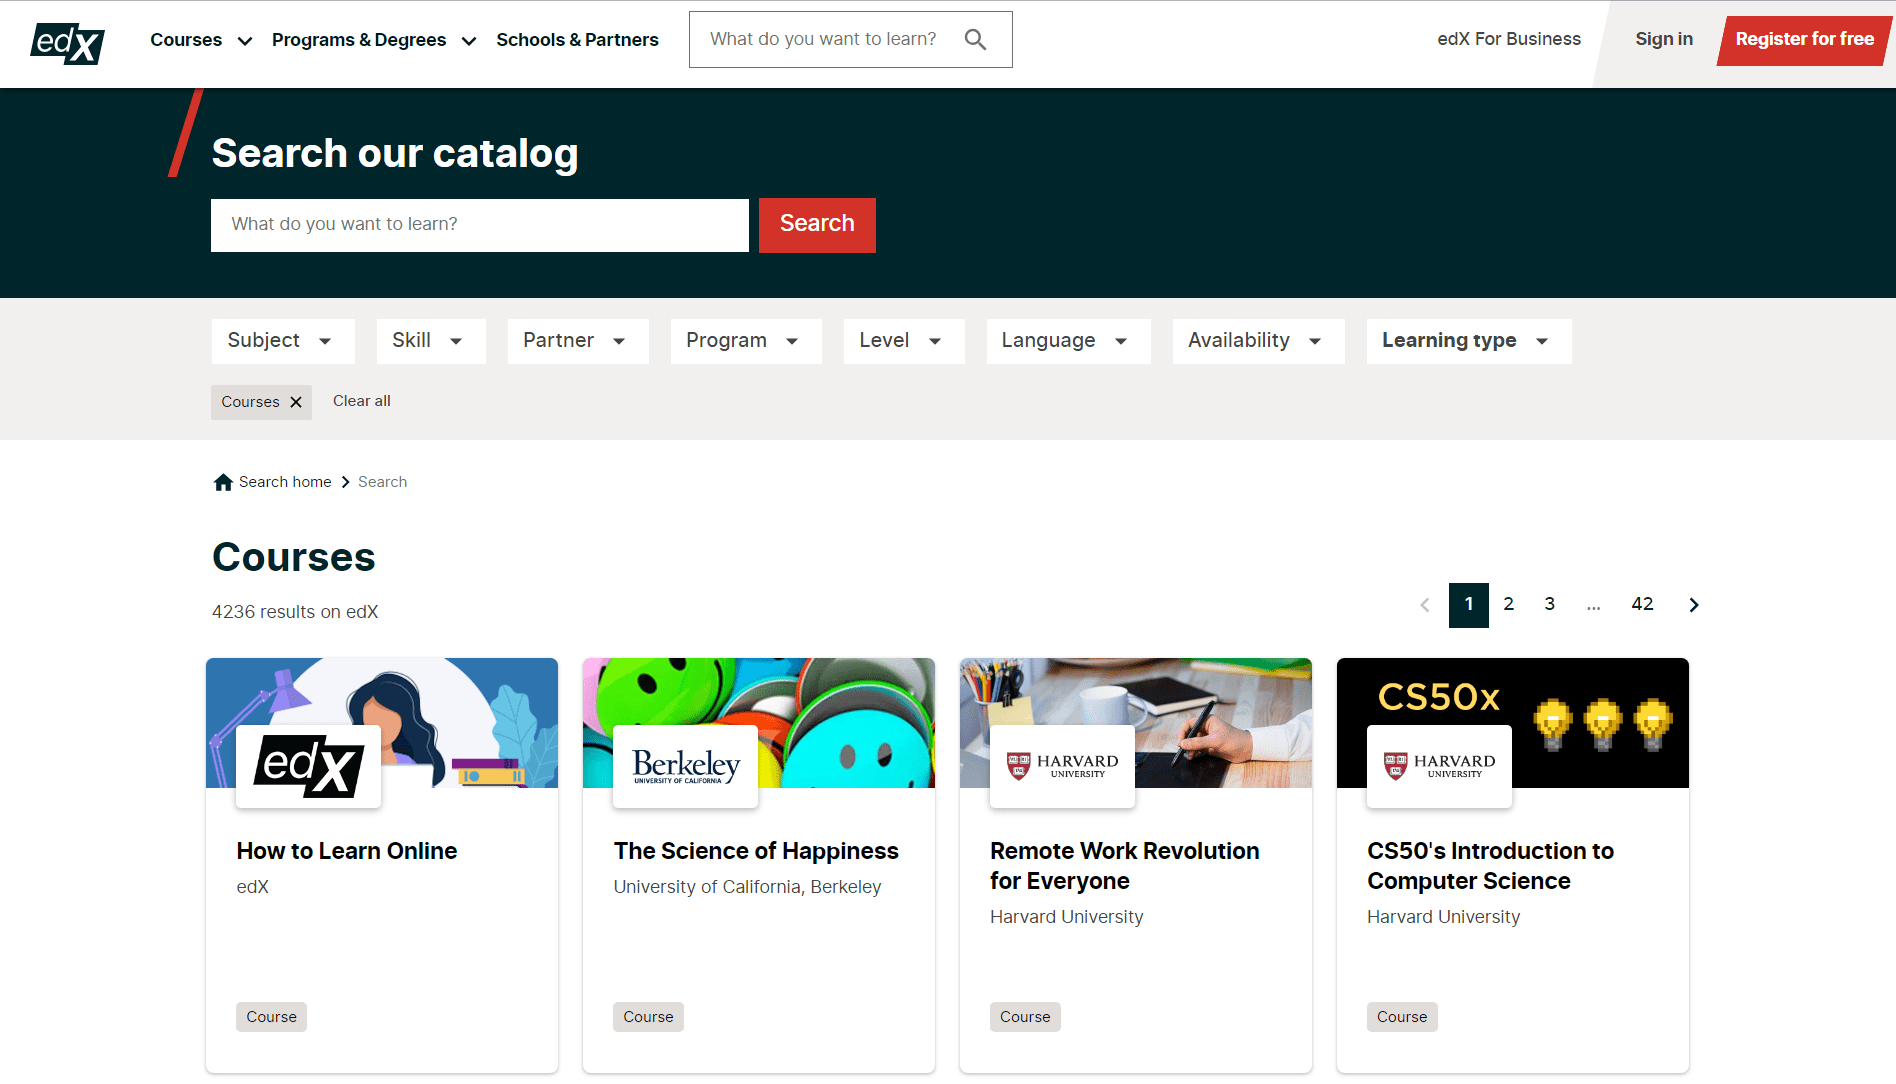The height and width of the screenshot is (1084, 1896).
Task: Click the Clear all filters link
Action: [361, 401]
